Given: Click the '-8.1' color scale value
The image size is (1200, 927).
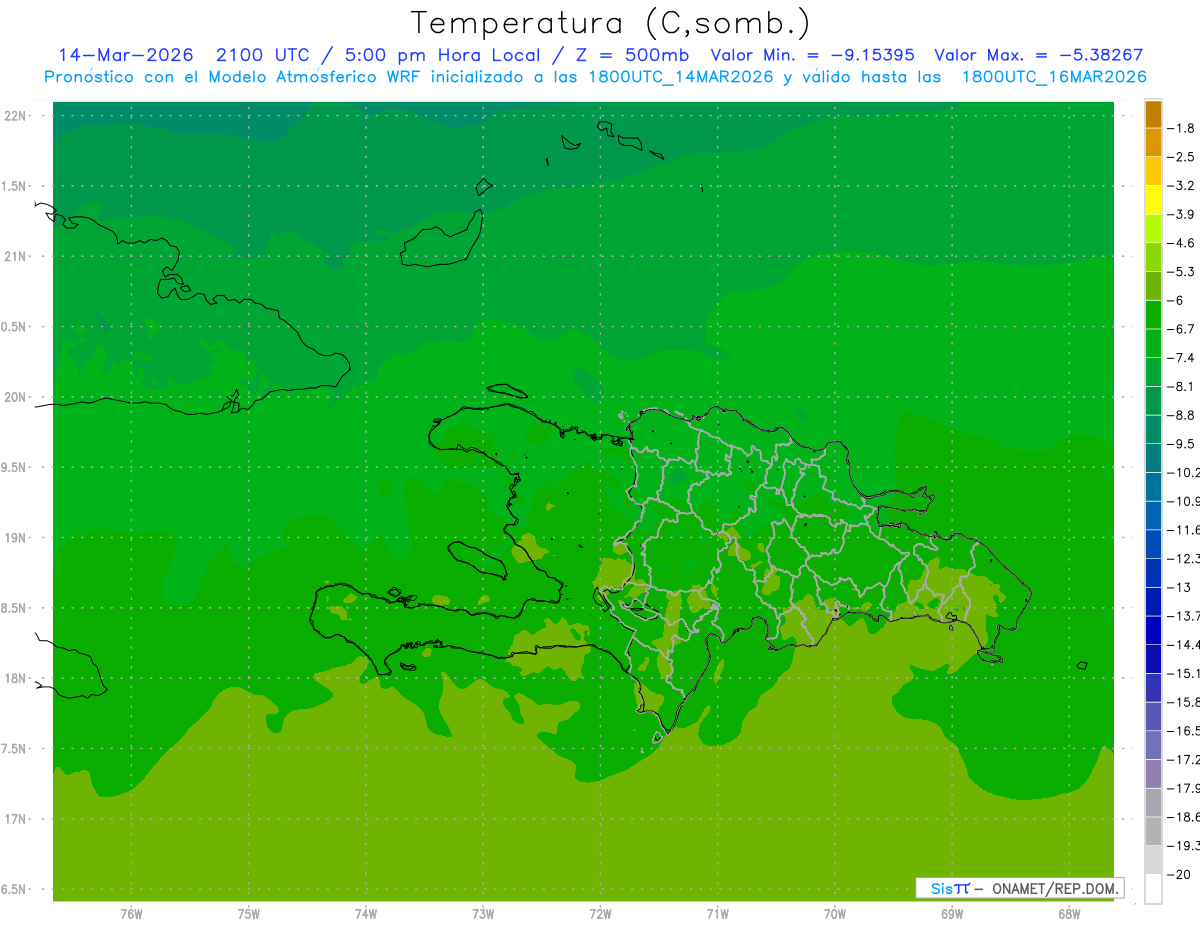Looking at the screenshot, I should (1182, 387).
